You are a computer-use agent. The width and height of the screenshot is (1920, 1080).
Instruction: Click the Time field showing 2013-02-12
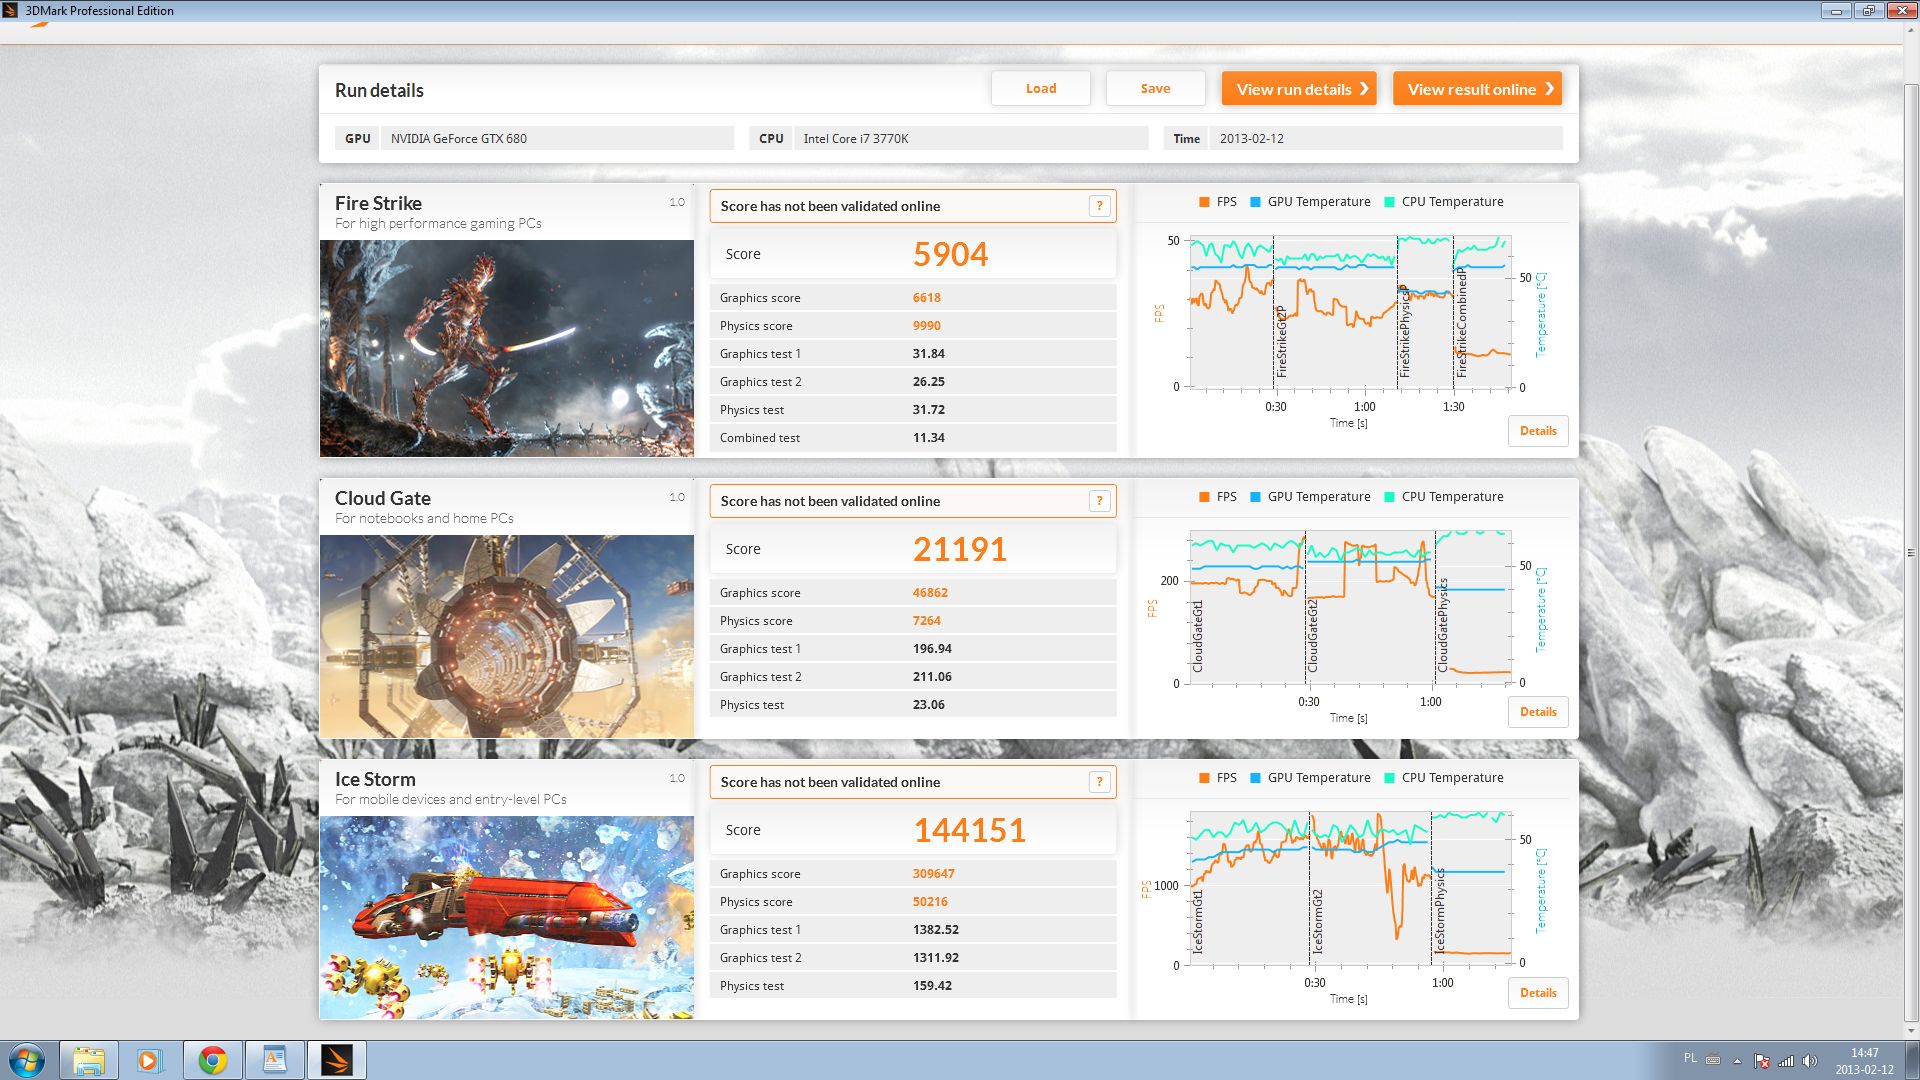[1385, 138]
